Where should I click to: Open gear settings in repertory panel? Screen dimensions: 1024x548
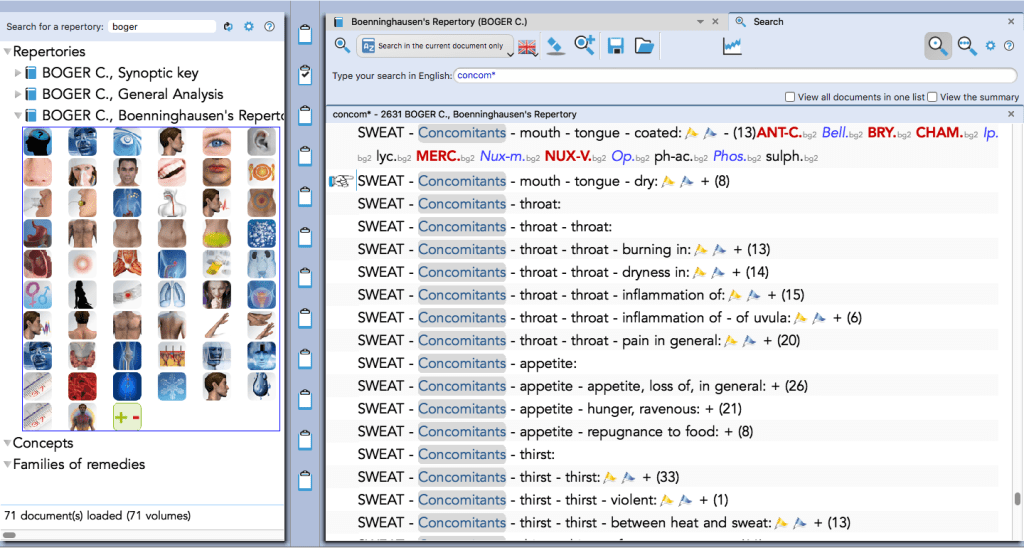pos(249,27)
